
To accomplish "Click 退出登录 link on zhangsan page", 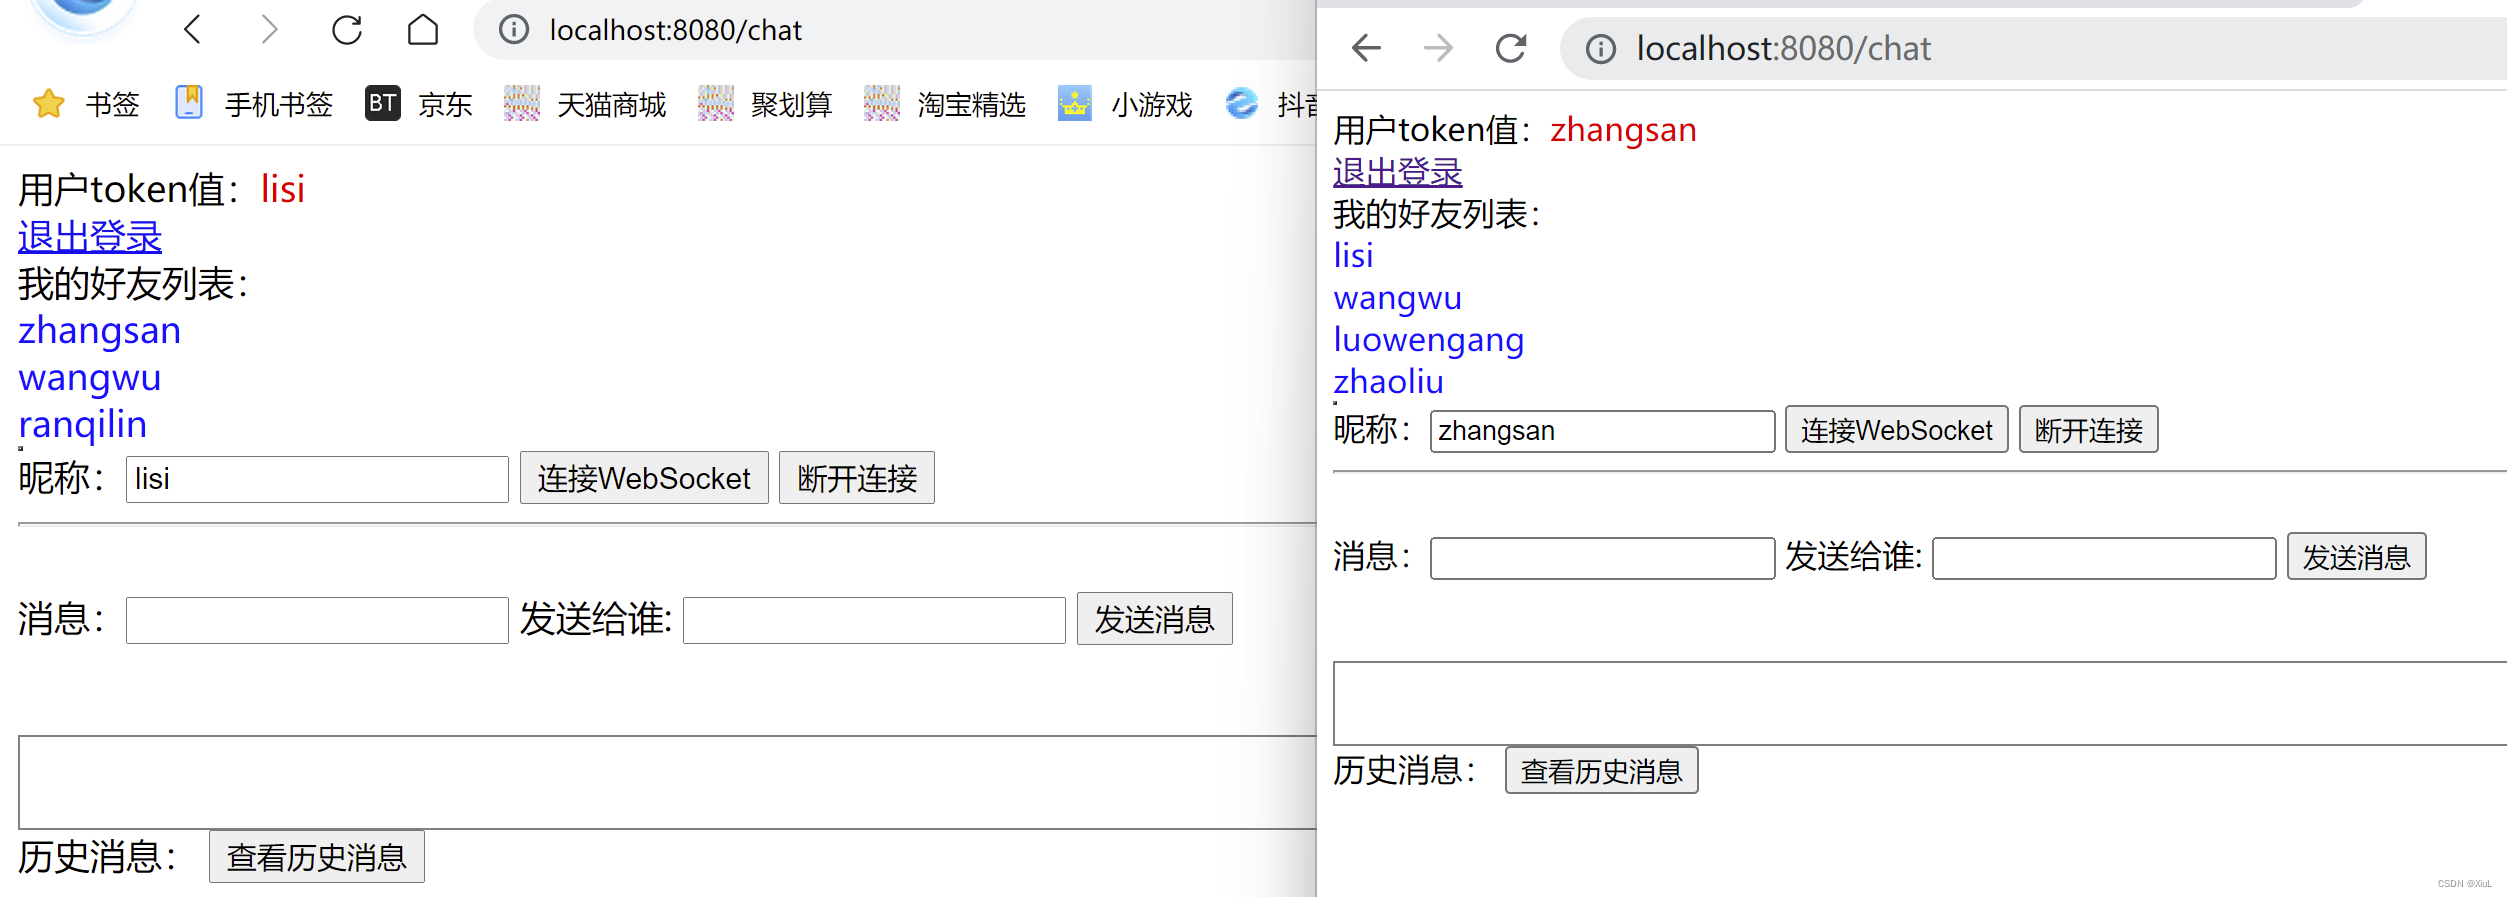I will tap(1398, 172).
